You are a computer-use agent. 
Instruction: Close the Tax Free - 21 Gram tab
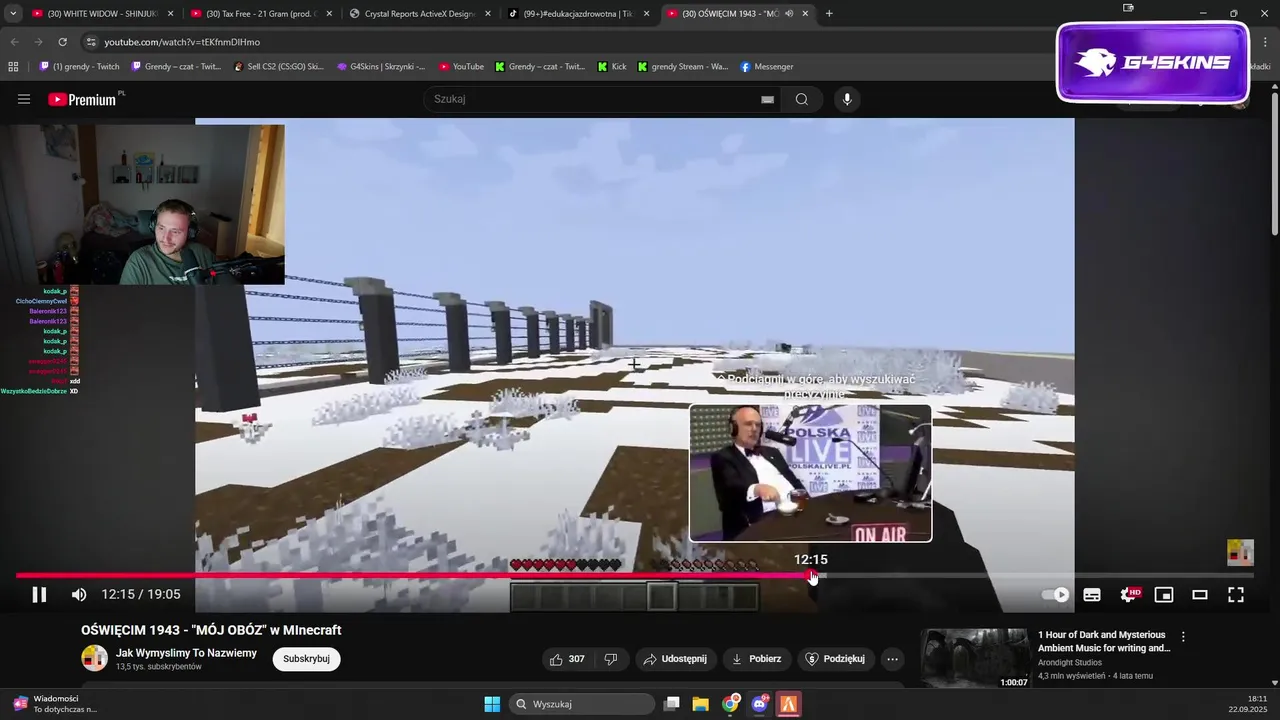(x=329, y=14)
